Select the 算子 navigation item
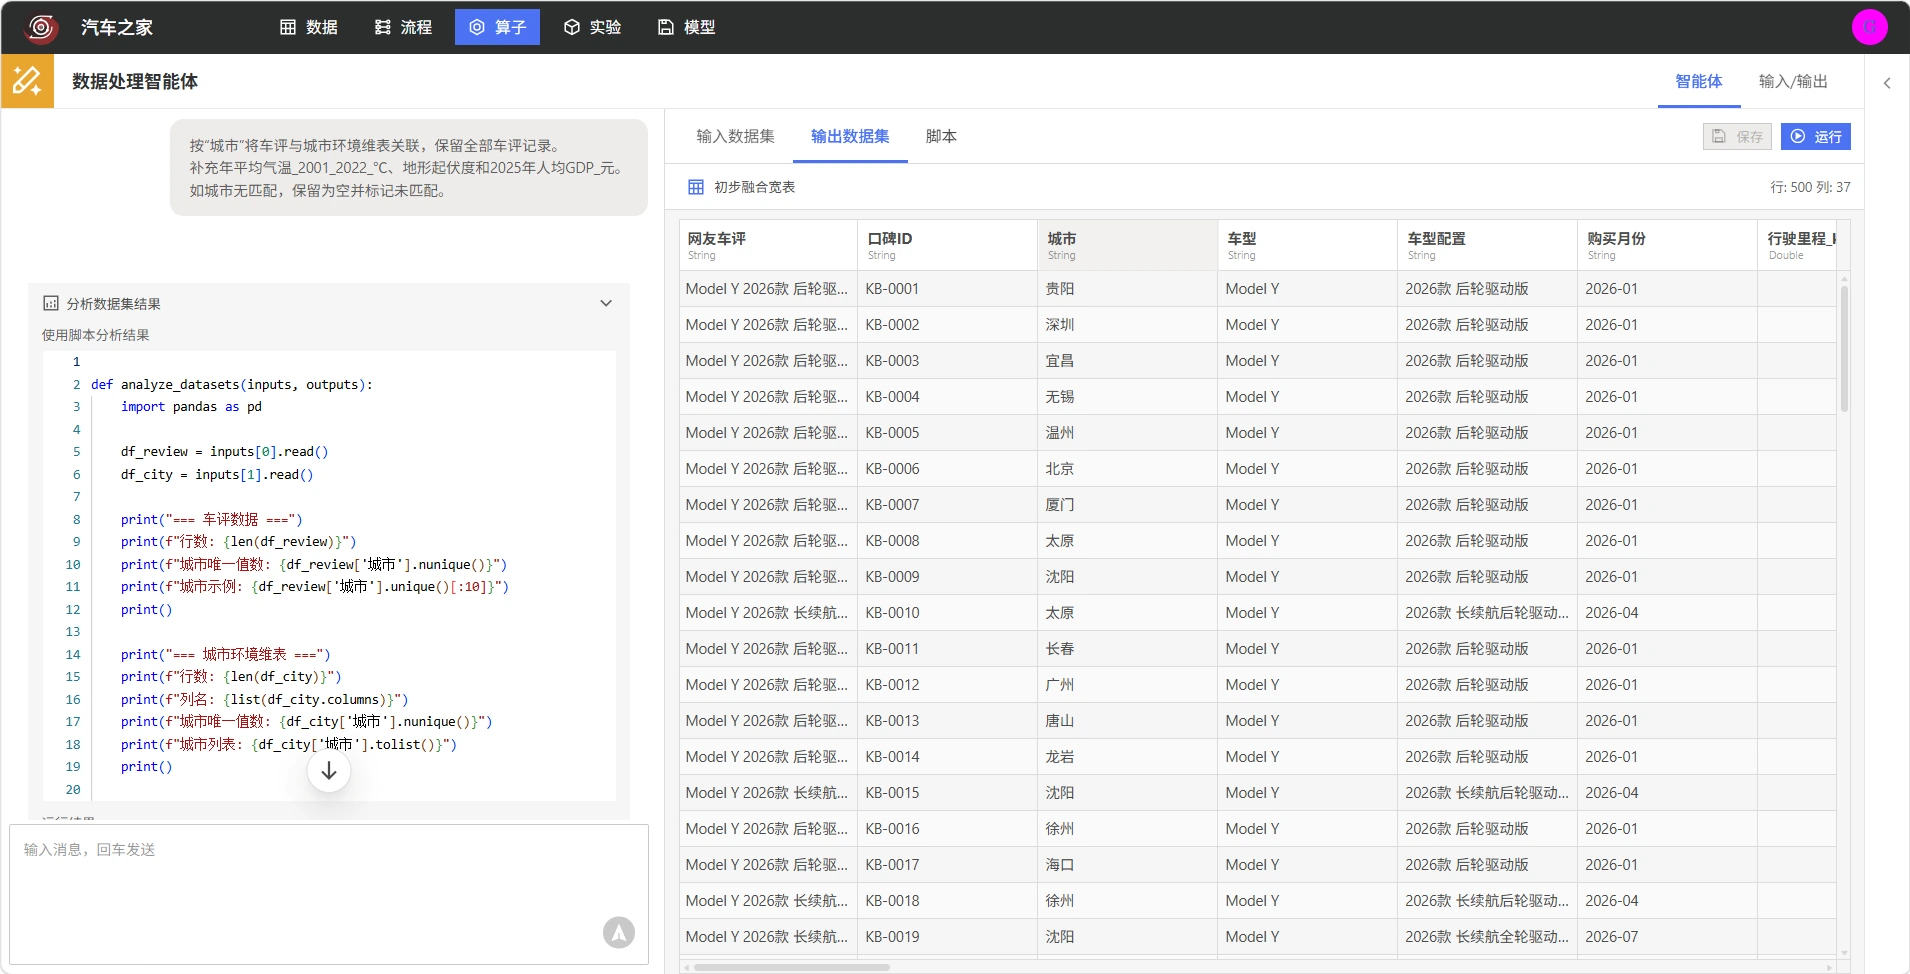Screen dimensions: 1910x974 pyautogui.click(x=497, y=27)
